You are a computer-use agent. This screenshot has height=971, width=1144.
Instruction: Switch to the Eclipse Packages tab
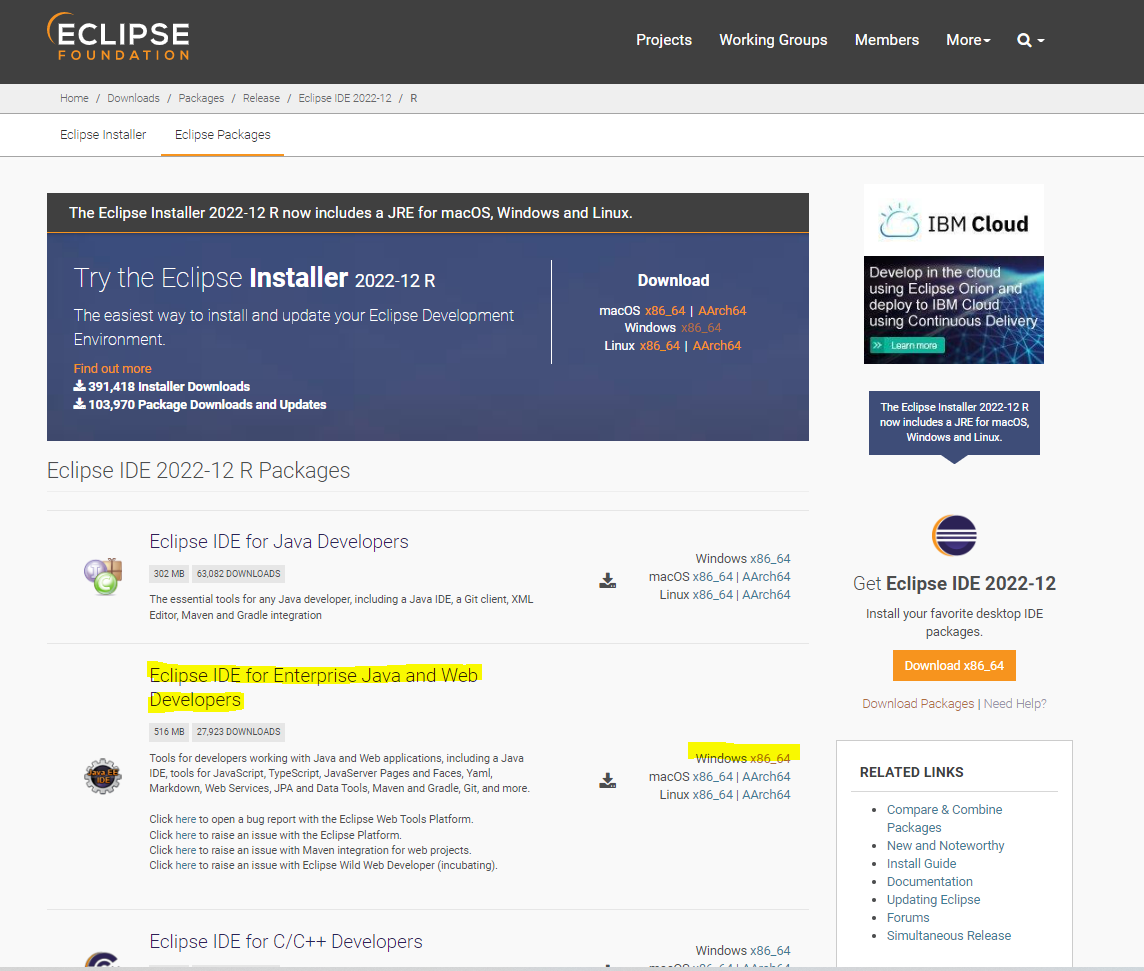click(x=223, y=135)
